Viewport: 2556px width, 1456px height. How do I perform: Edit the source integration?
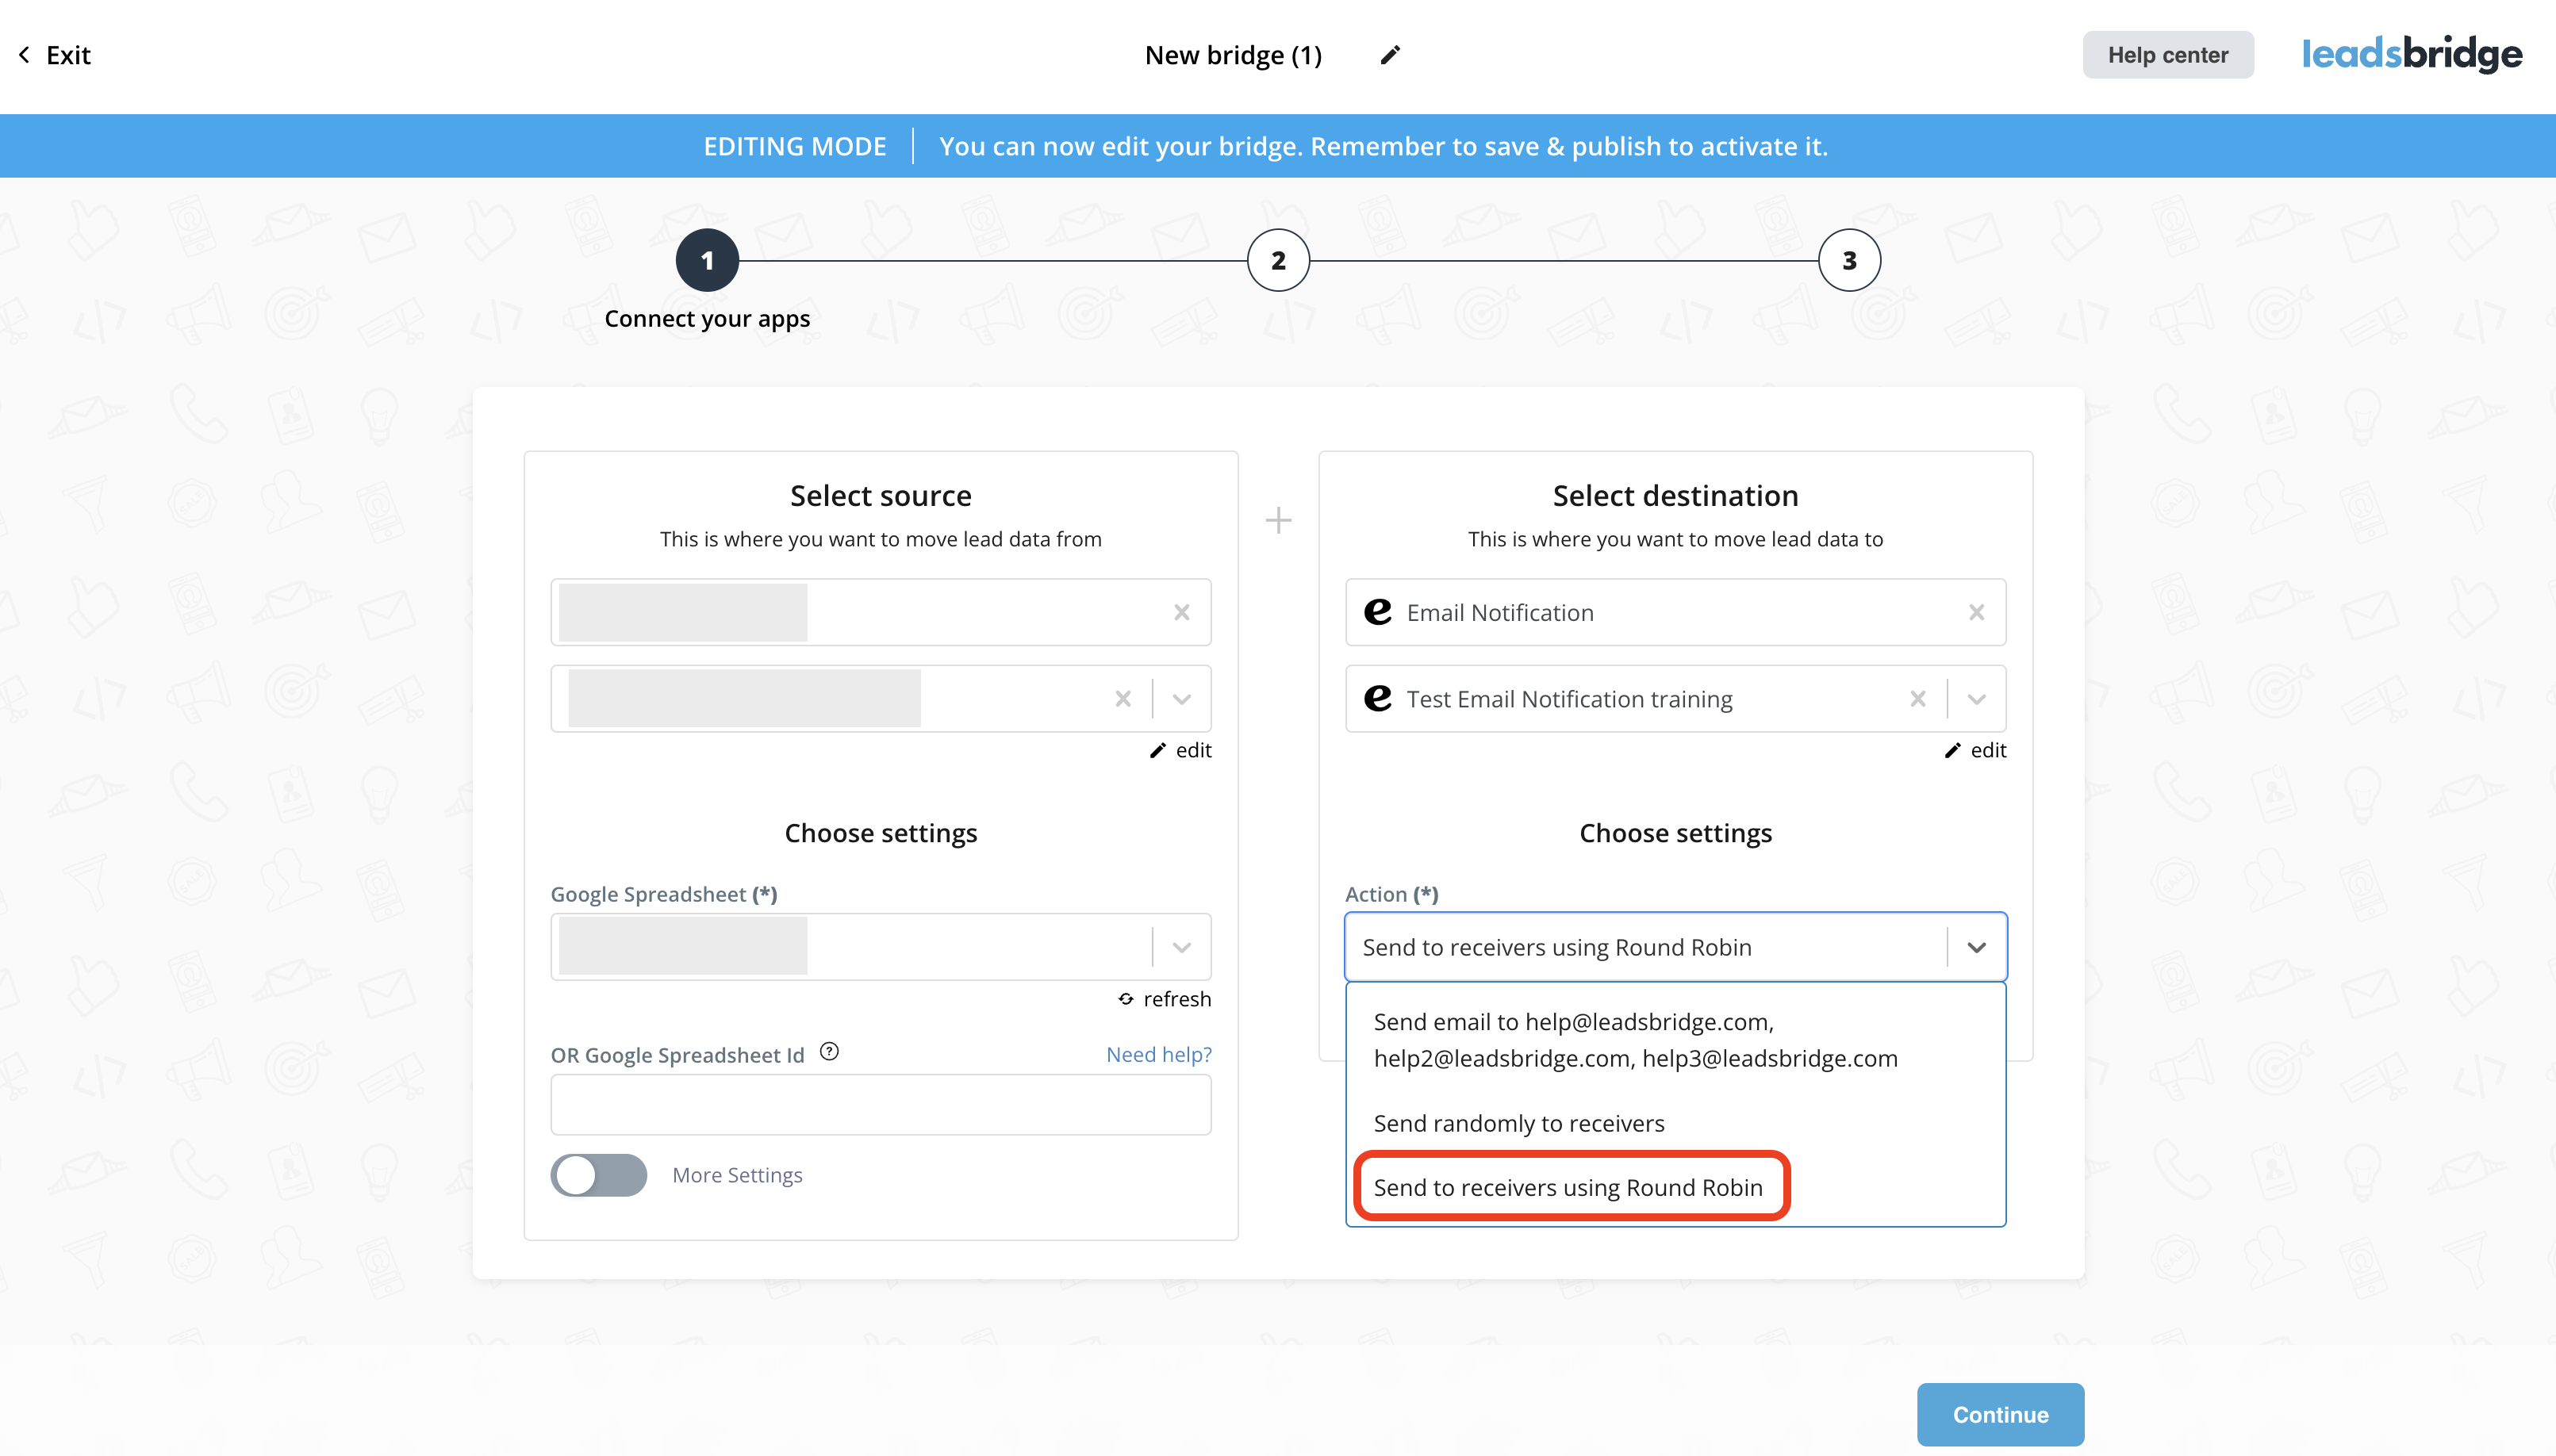tap(1180, 750)
